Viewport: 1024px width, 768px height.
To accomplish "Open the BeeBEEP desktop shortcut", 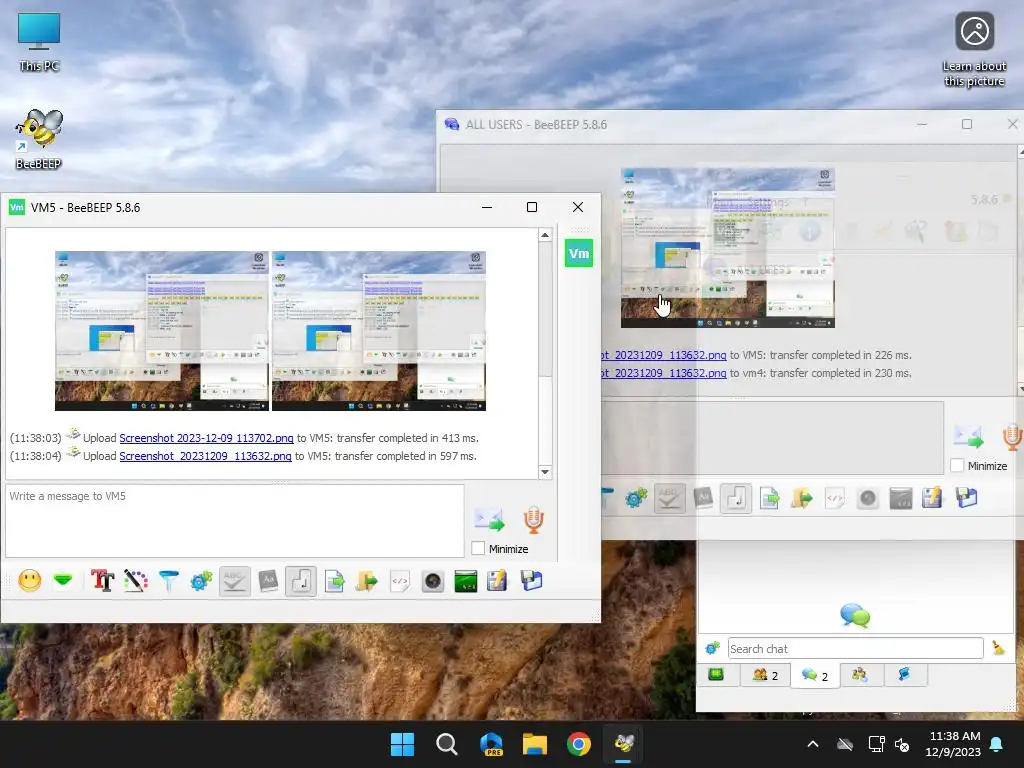I will click(x=39, y=139).
